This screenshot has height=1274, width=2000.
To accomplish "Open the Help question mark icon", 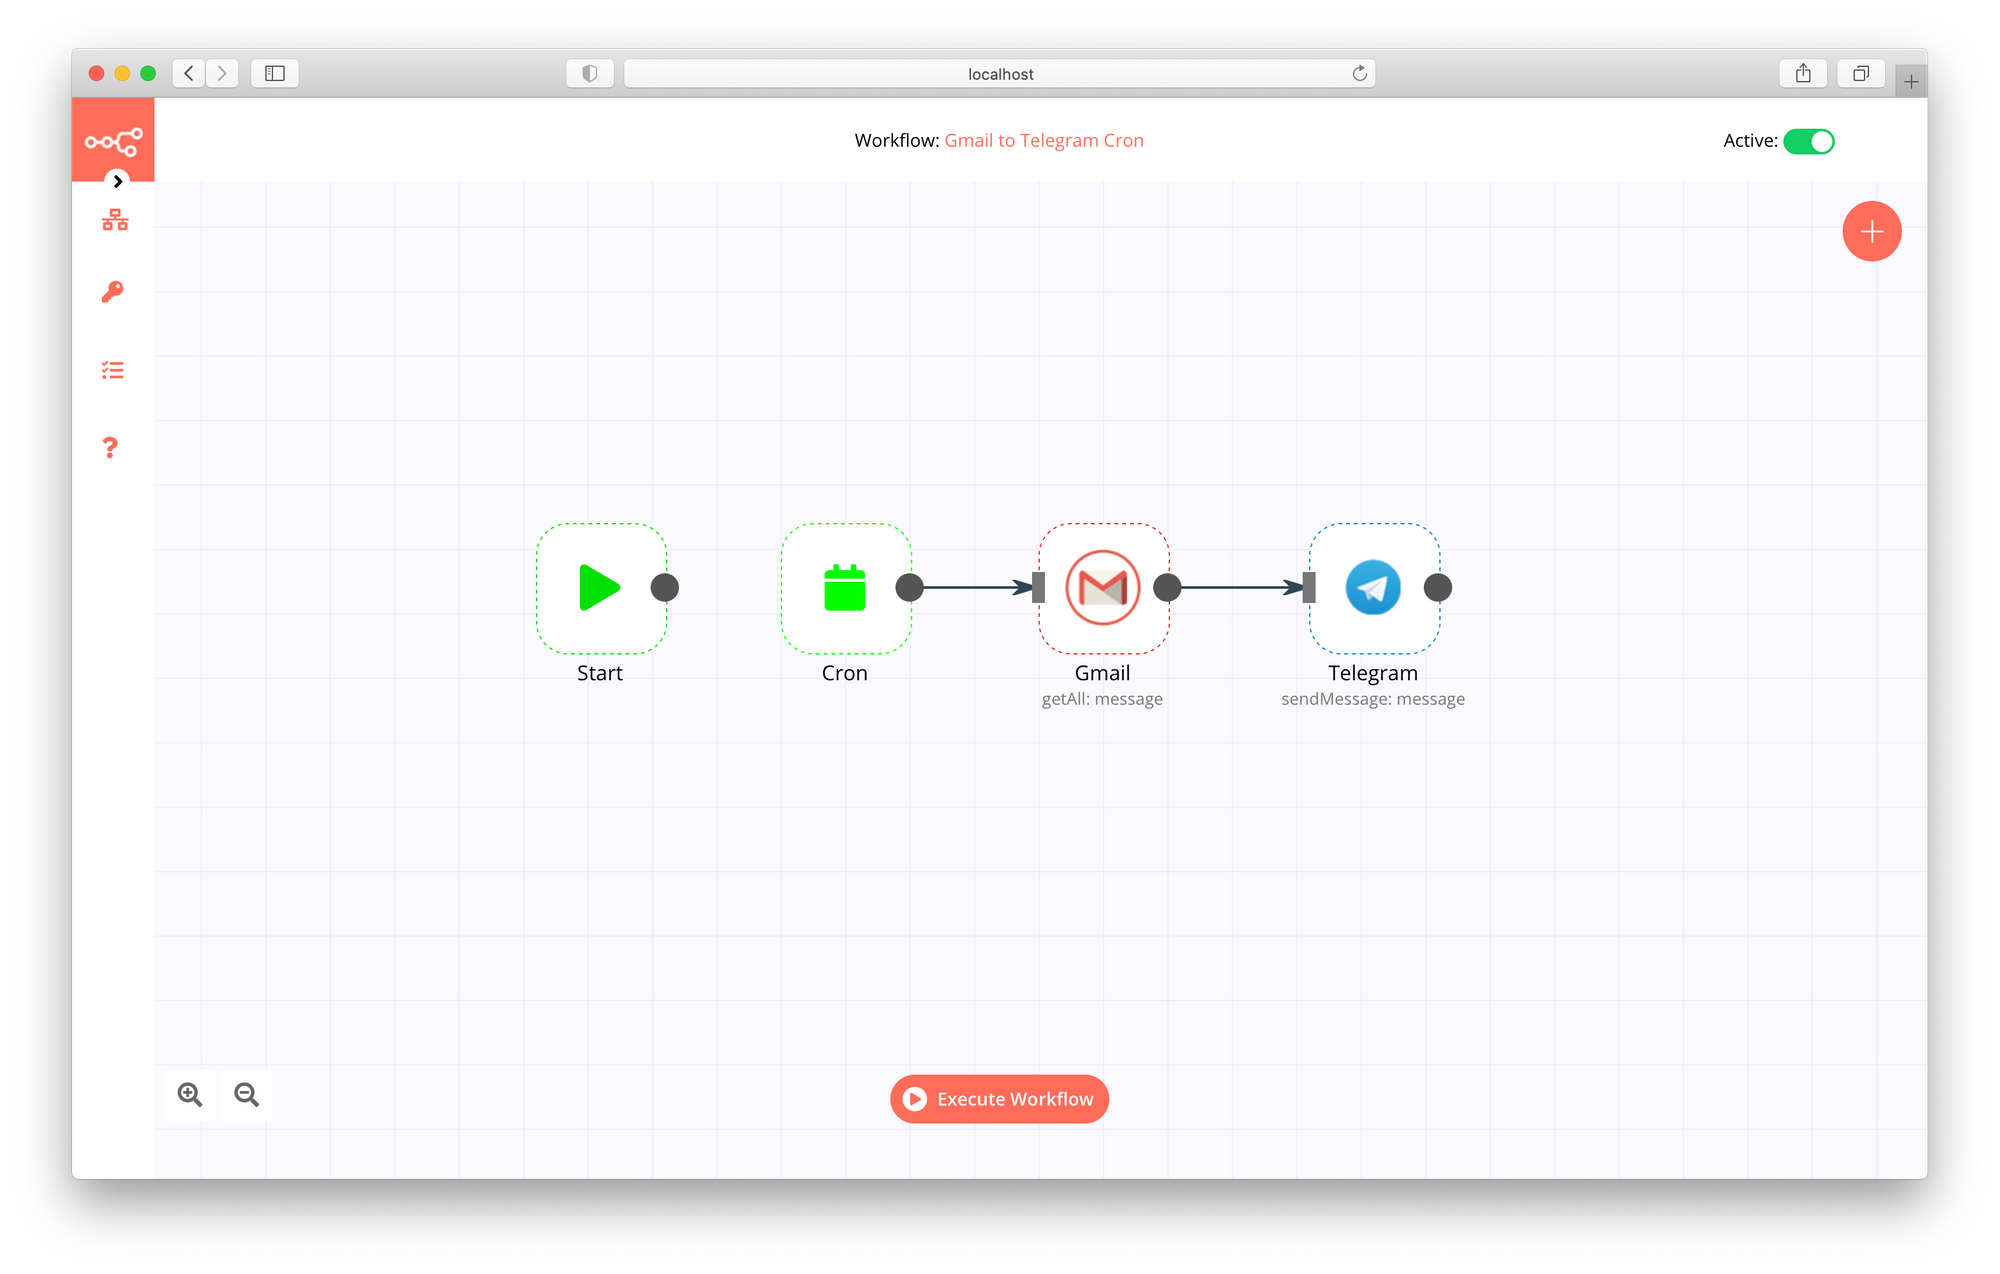I will (110, 447).
